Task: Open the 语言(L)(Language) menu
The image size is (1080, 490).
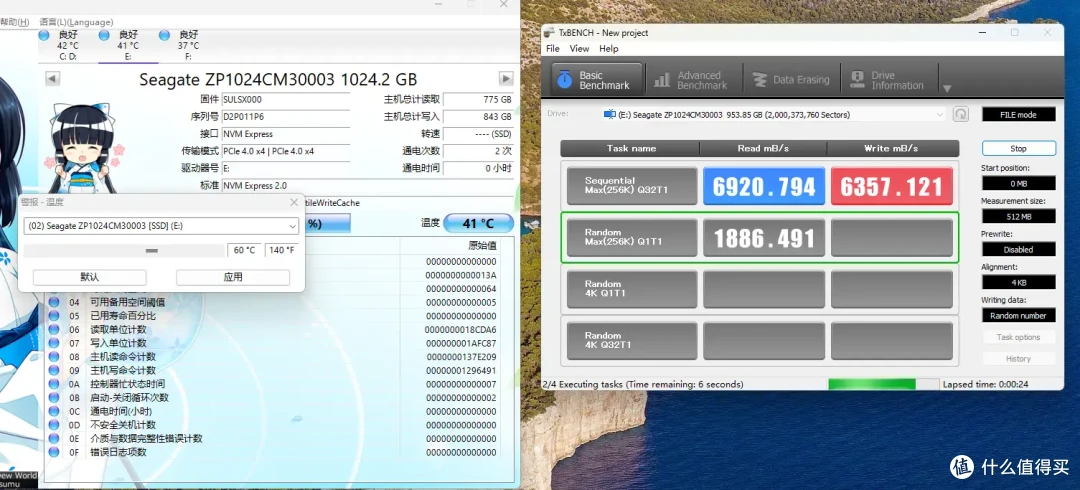Action: (76, 22)
